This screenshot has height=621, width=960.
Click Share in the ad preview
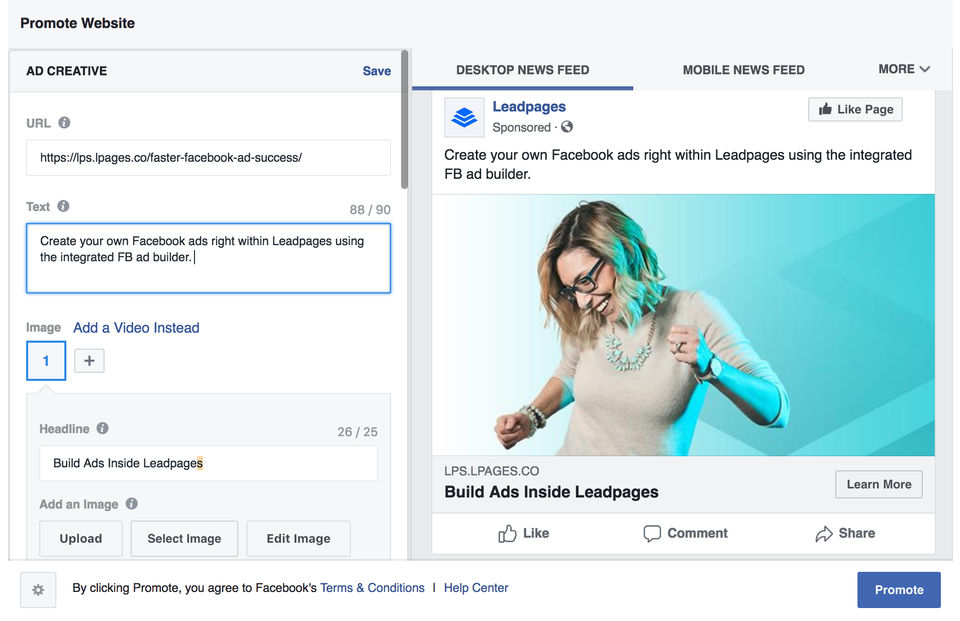(846, 533)
